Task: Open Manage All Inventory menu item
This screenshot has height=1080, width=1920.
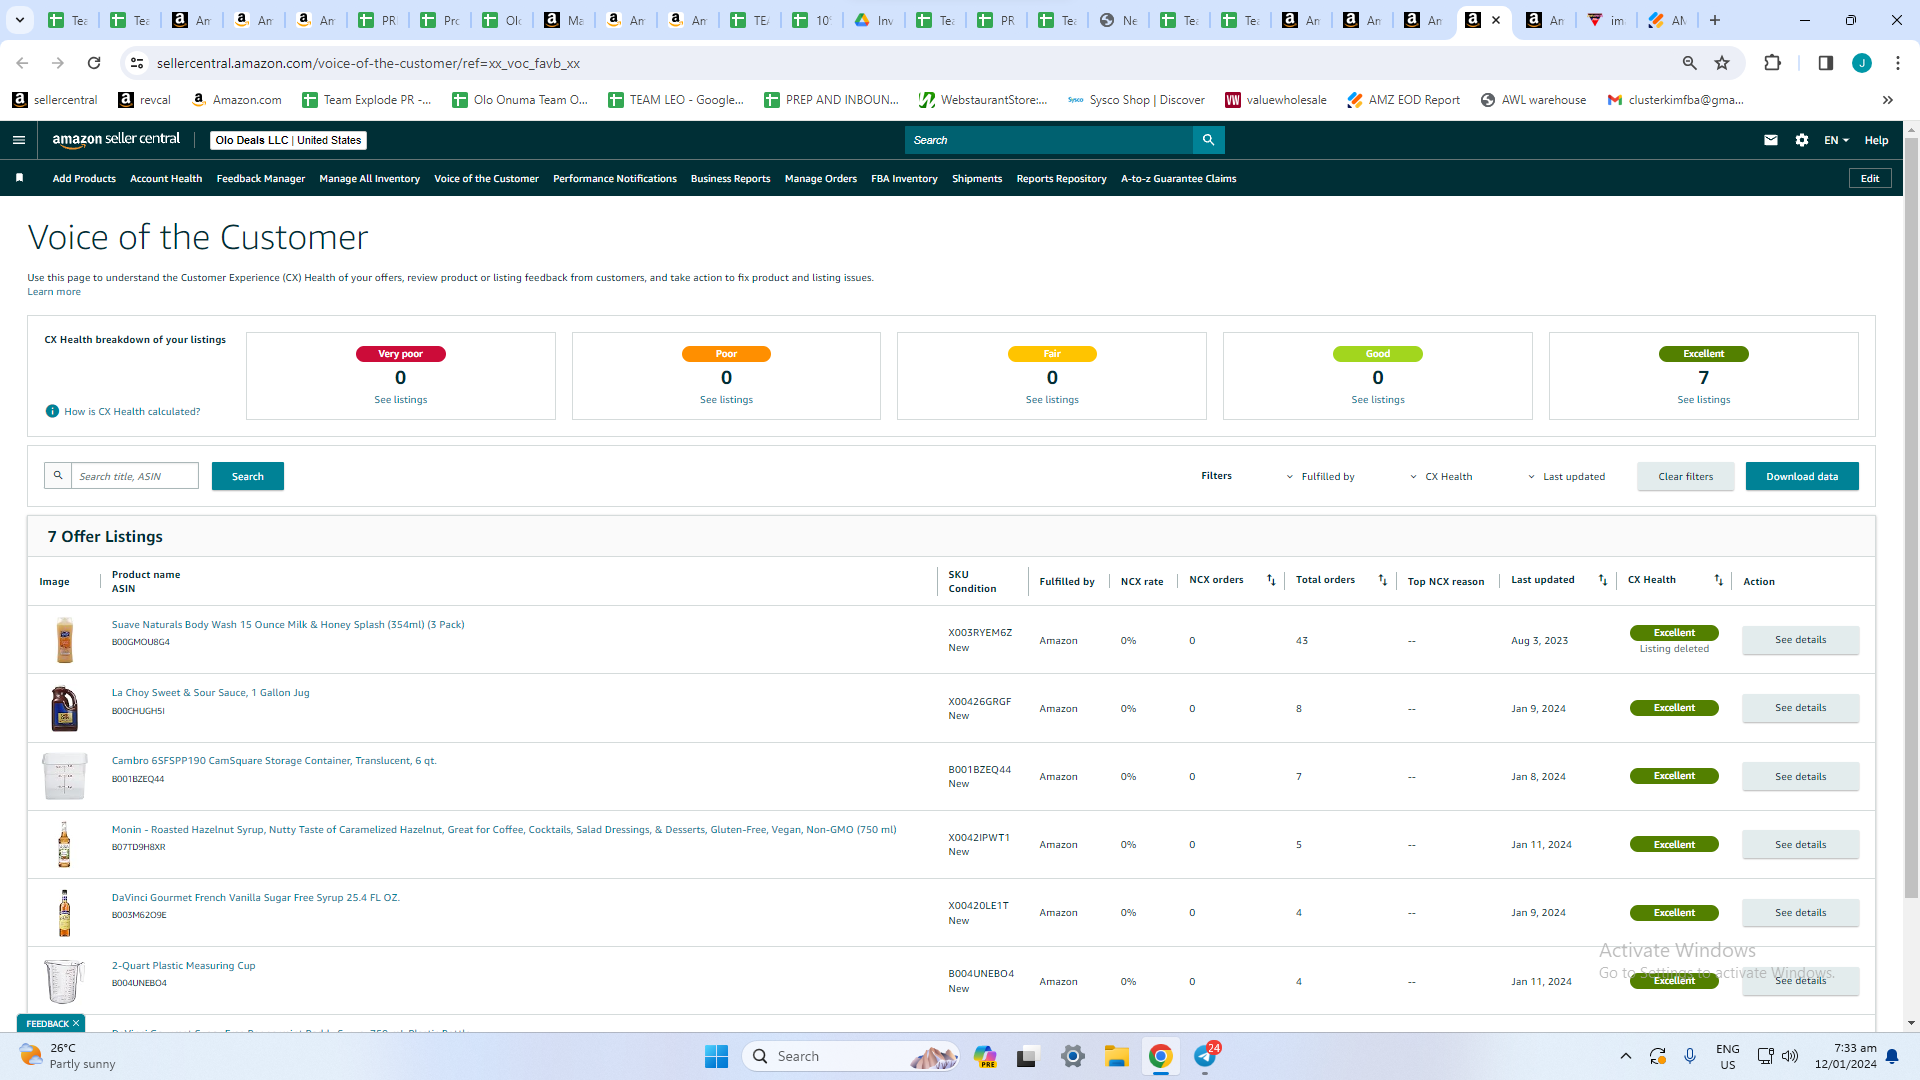Action: (x=369, y=179)
